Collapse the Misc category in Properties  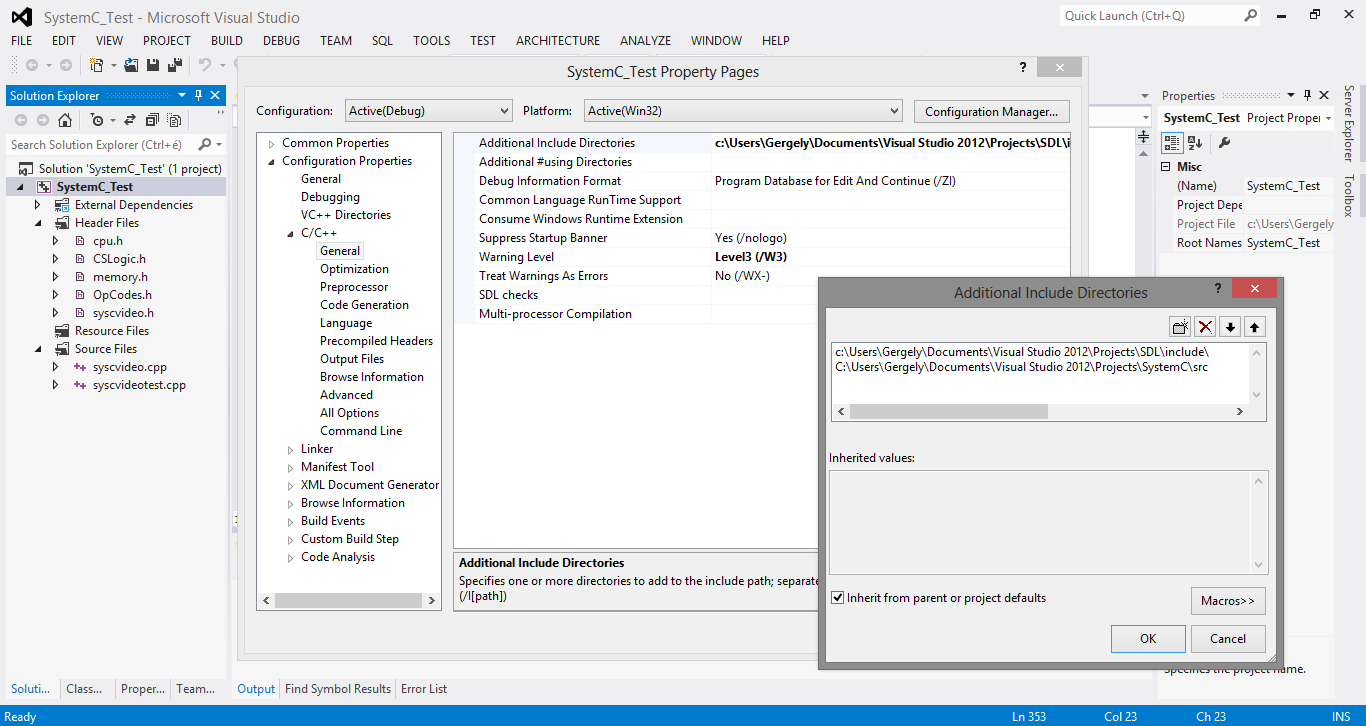tap(1166, 167)
